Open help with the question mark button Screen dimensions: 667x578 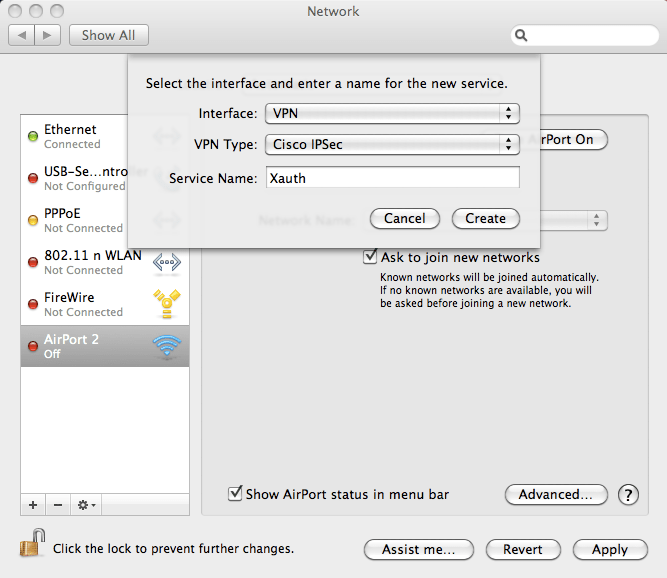pyautogui.click(x=628, y=495)
